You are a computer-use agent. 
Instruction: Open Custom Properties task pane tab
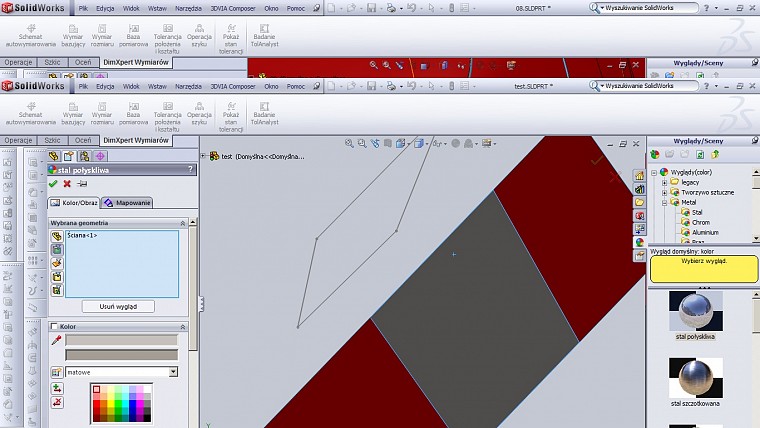coord(639,255)
